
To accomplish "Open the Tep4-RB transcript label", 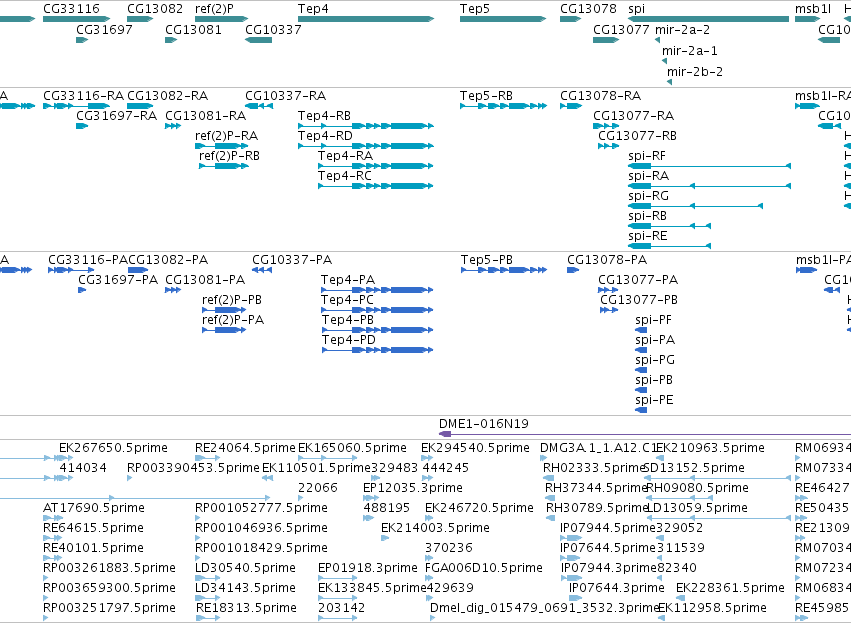I will pyautogui.click(x=324, y=116).
